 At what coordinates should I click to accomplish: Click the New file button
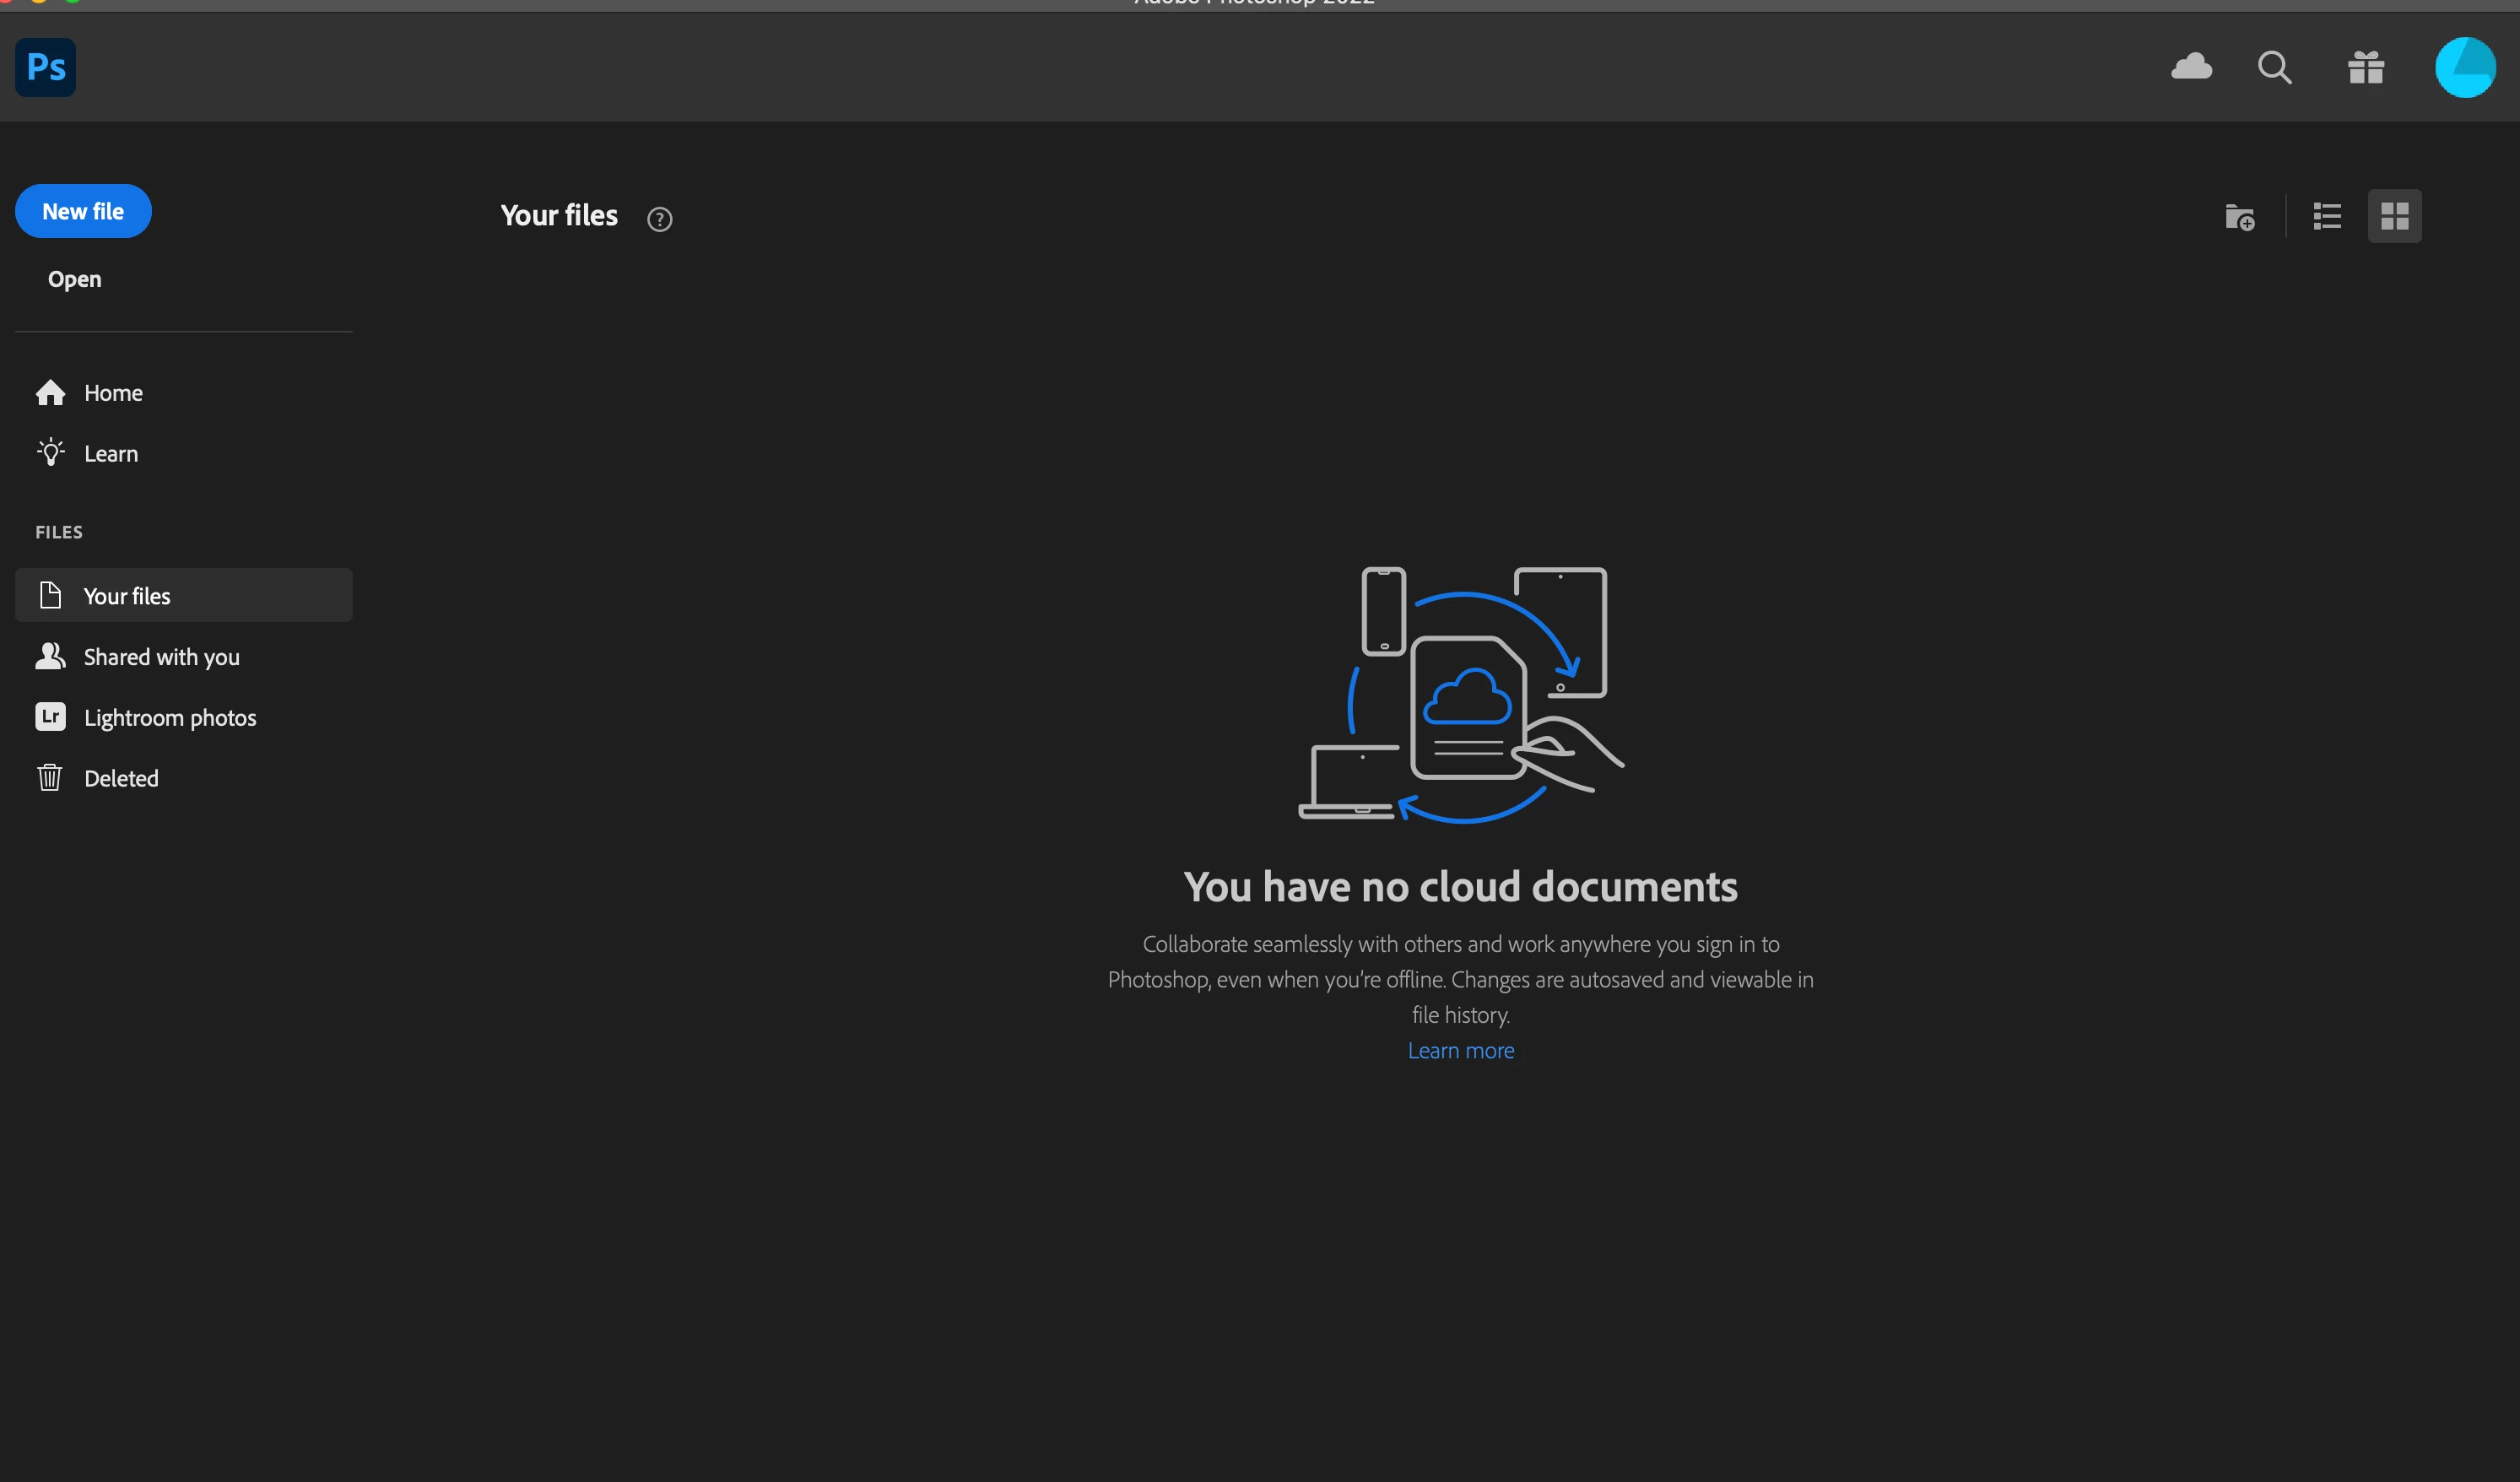click(83, 211)
